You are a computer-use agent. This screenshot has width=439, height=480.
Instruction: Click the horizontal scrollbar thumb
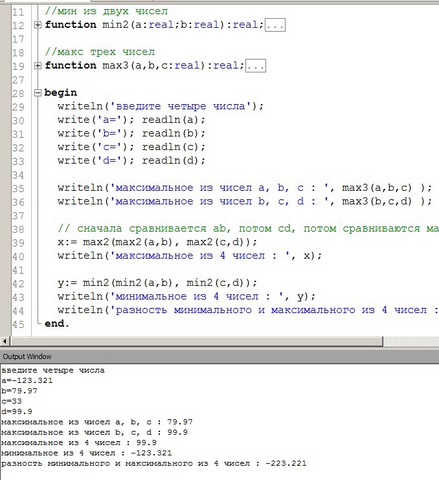point(197,341)
